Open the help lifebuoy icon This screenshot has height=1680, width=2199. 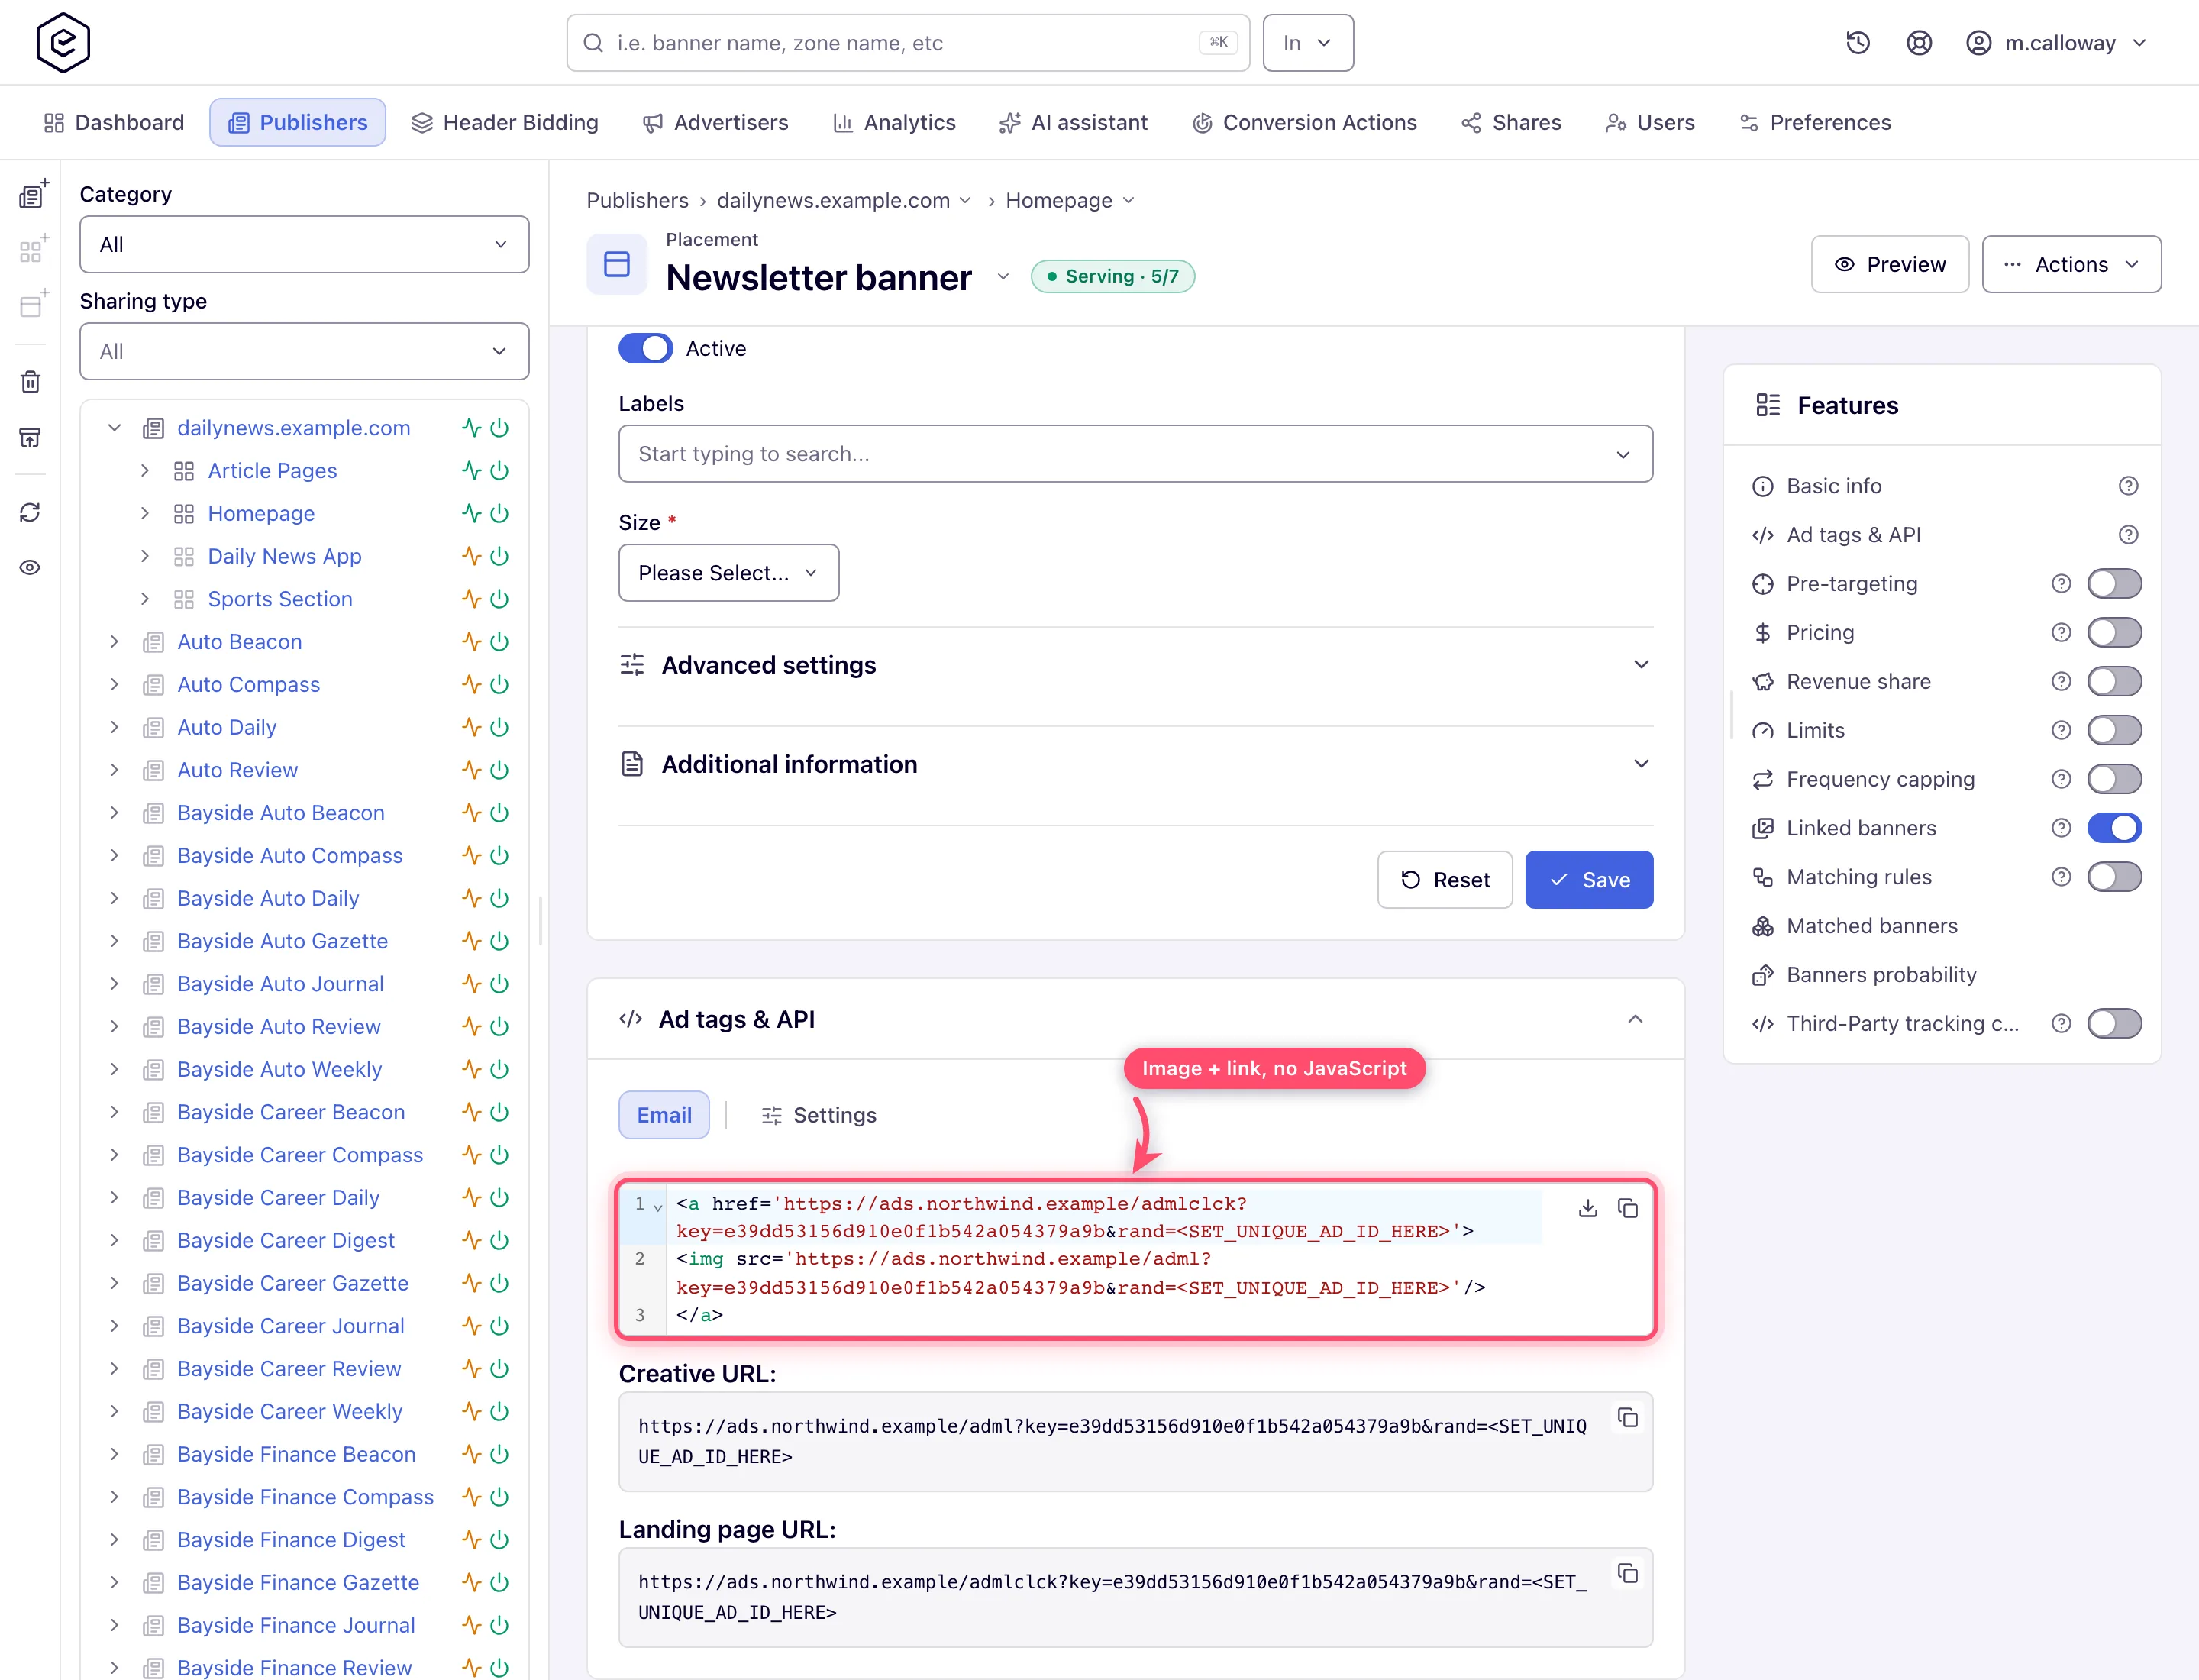point(1918,43)
